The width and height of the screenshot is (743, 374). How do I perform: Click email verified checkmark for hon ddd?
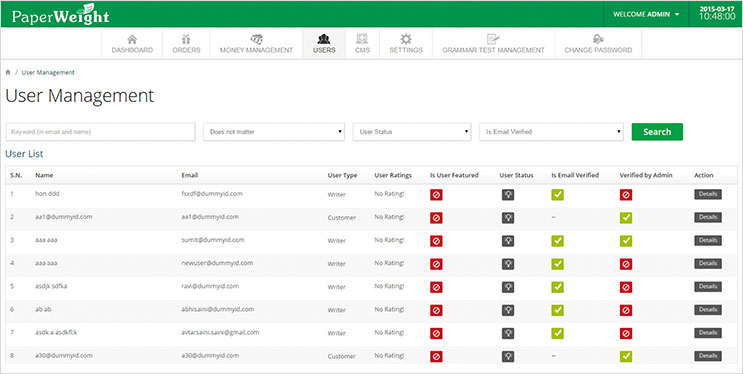click(x=558, y=194)
